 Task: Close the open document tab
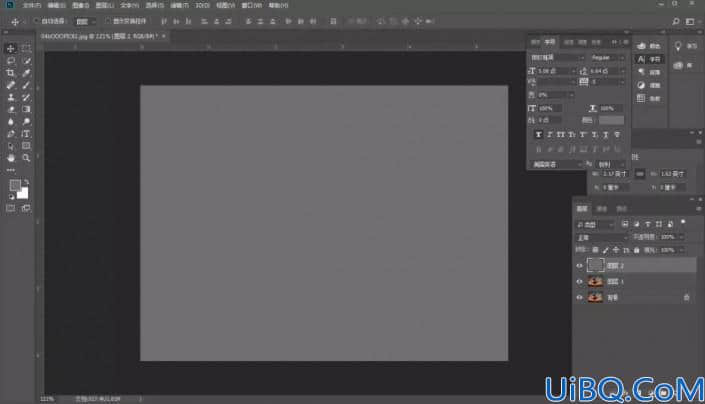(x=164, y=36)
